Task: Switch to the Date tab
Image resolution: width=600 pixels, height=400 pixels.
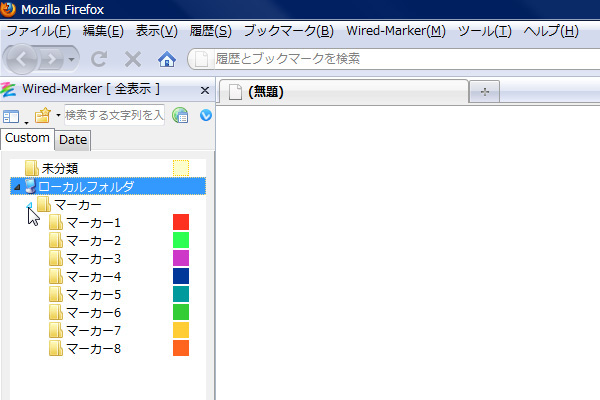Action: click(x=73, y=140)
